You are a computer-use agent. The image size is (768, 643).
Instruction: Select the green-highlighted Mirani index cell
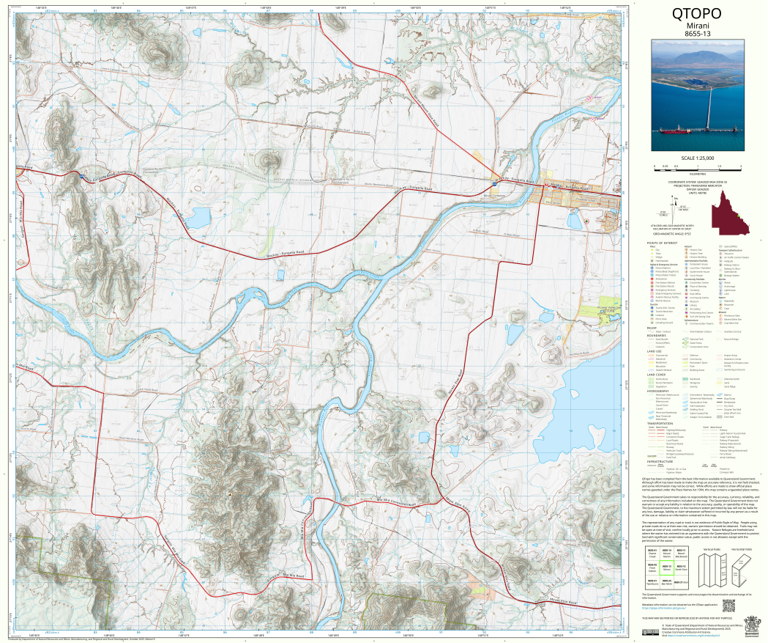pos(666,568)
